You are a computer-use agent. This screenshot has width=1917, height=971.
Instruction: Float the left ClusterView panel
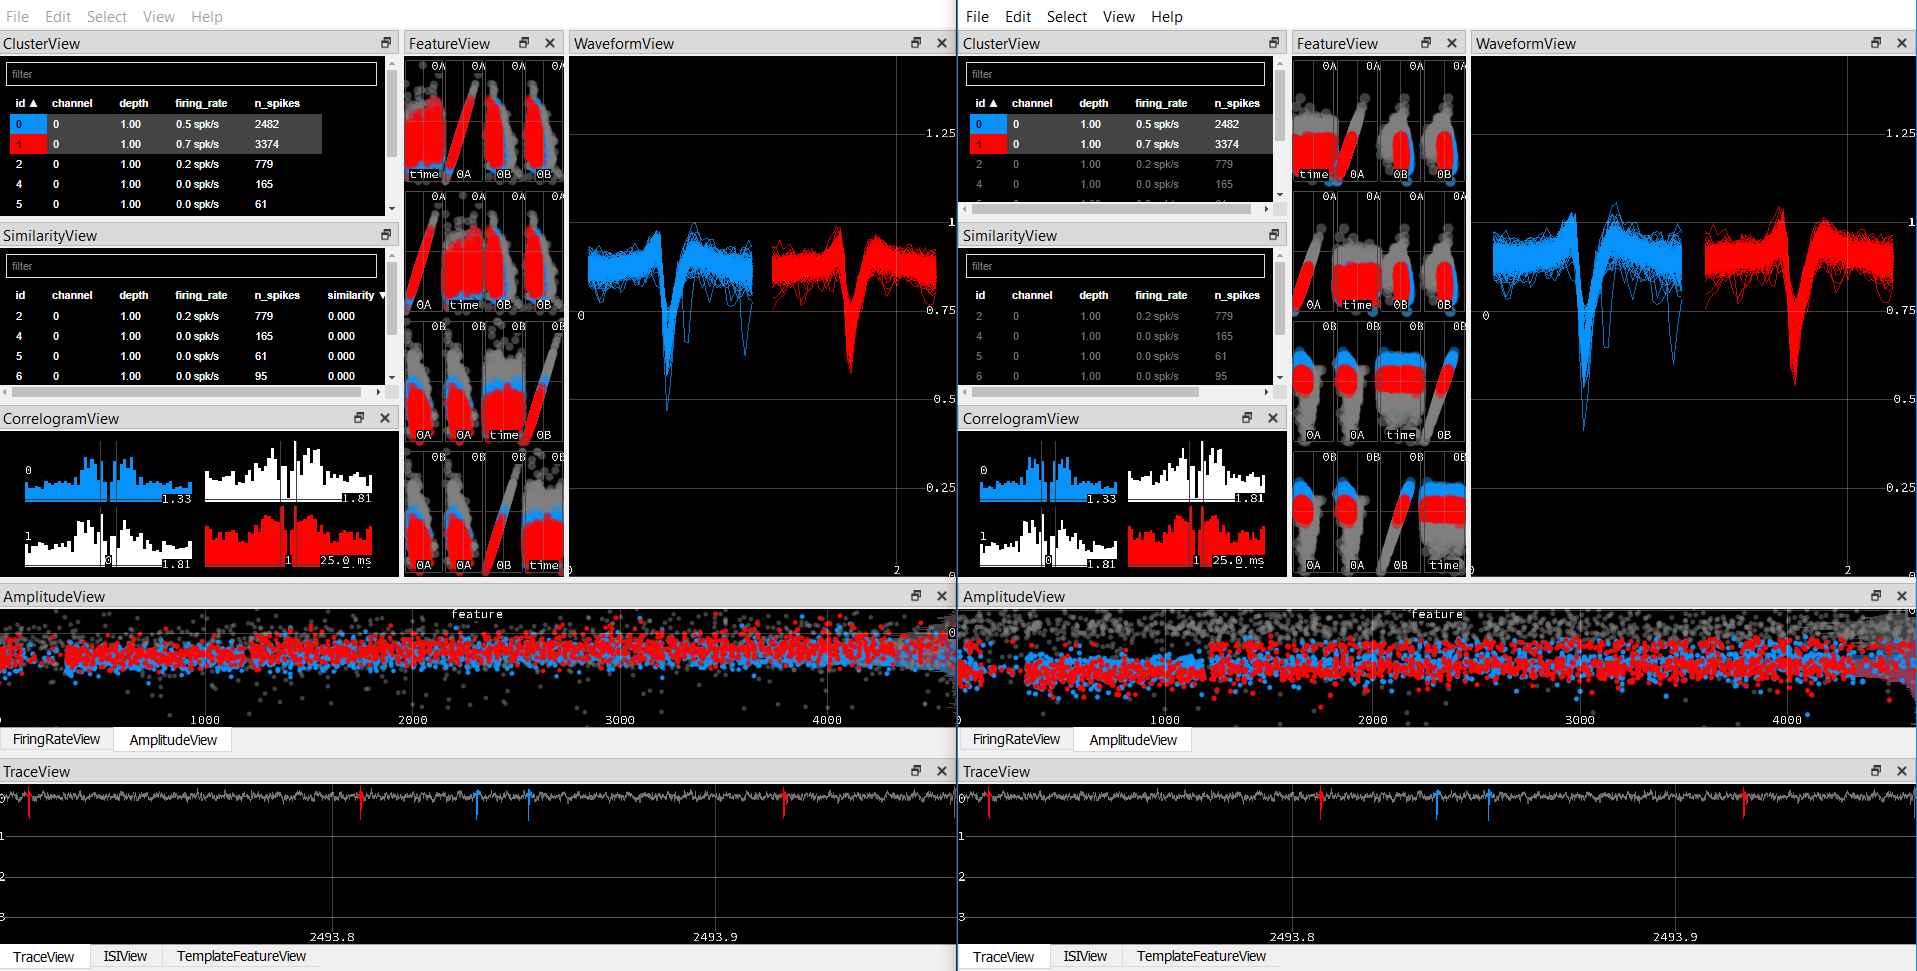click(386, 42)
